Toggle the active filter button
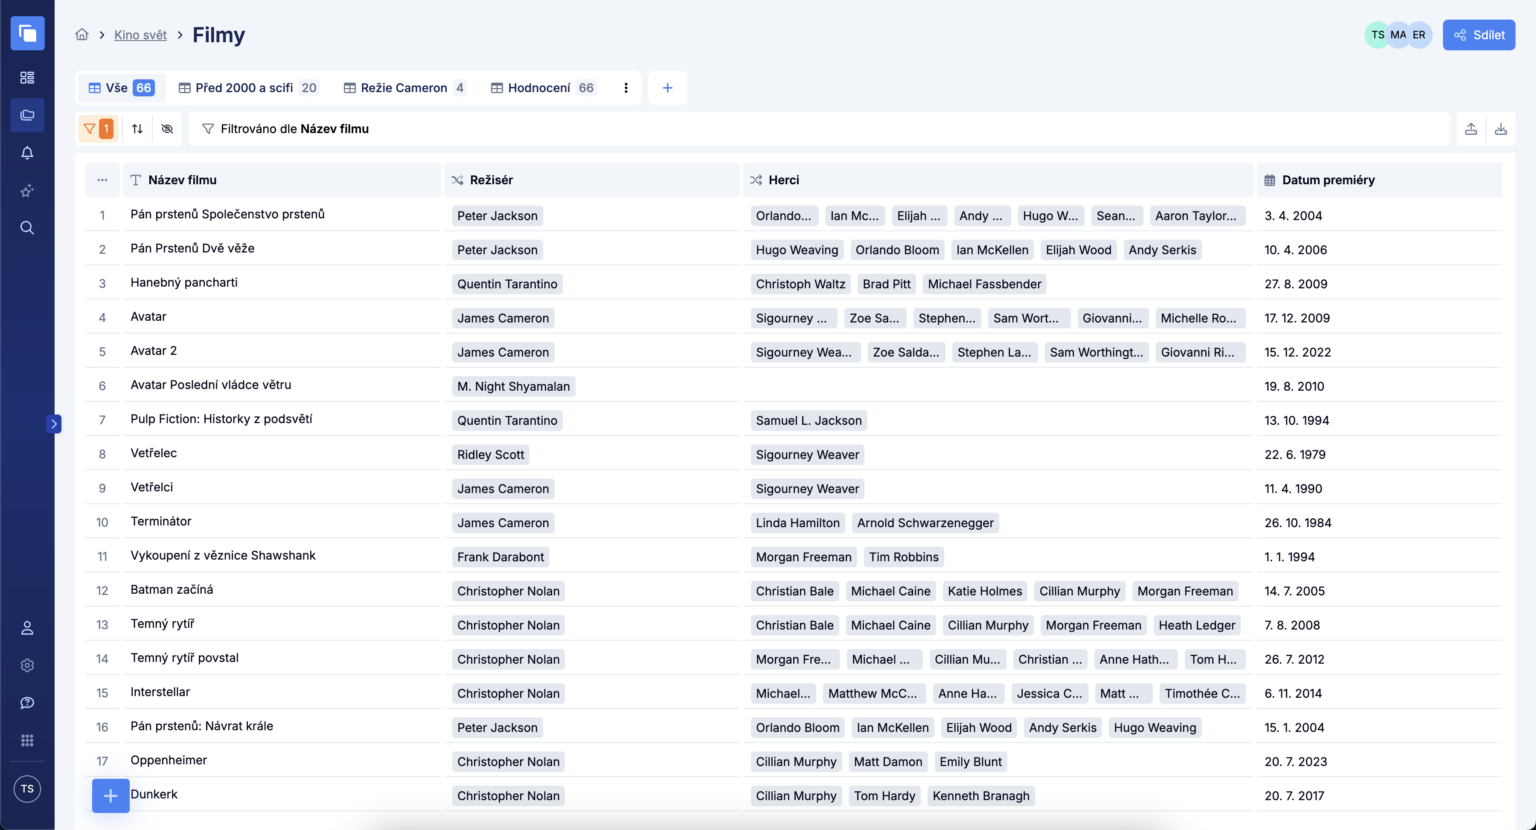This screenshot has height=830, width=1536. point(97,129)
